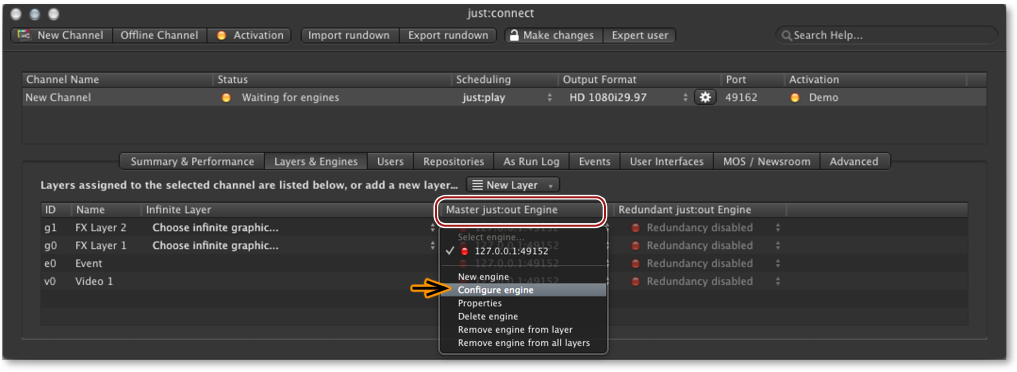Click the Search Help field
Image resolution: width=1017 pixels, height=372 pixels.
886,35
